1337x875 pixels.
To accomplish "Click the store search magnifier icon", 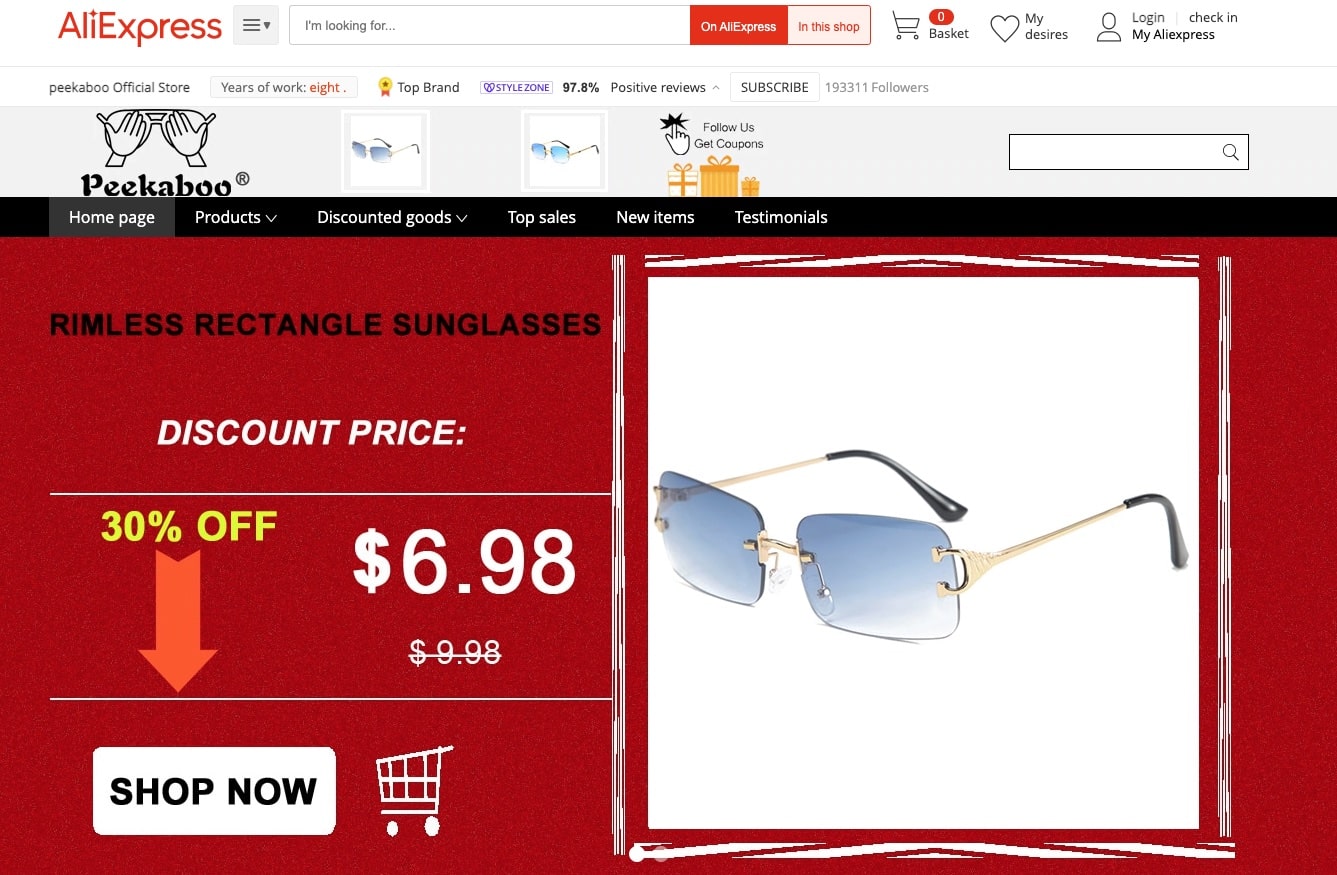I will pos(1231,152).
